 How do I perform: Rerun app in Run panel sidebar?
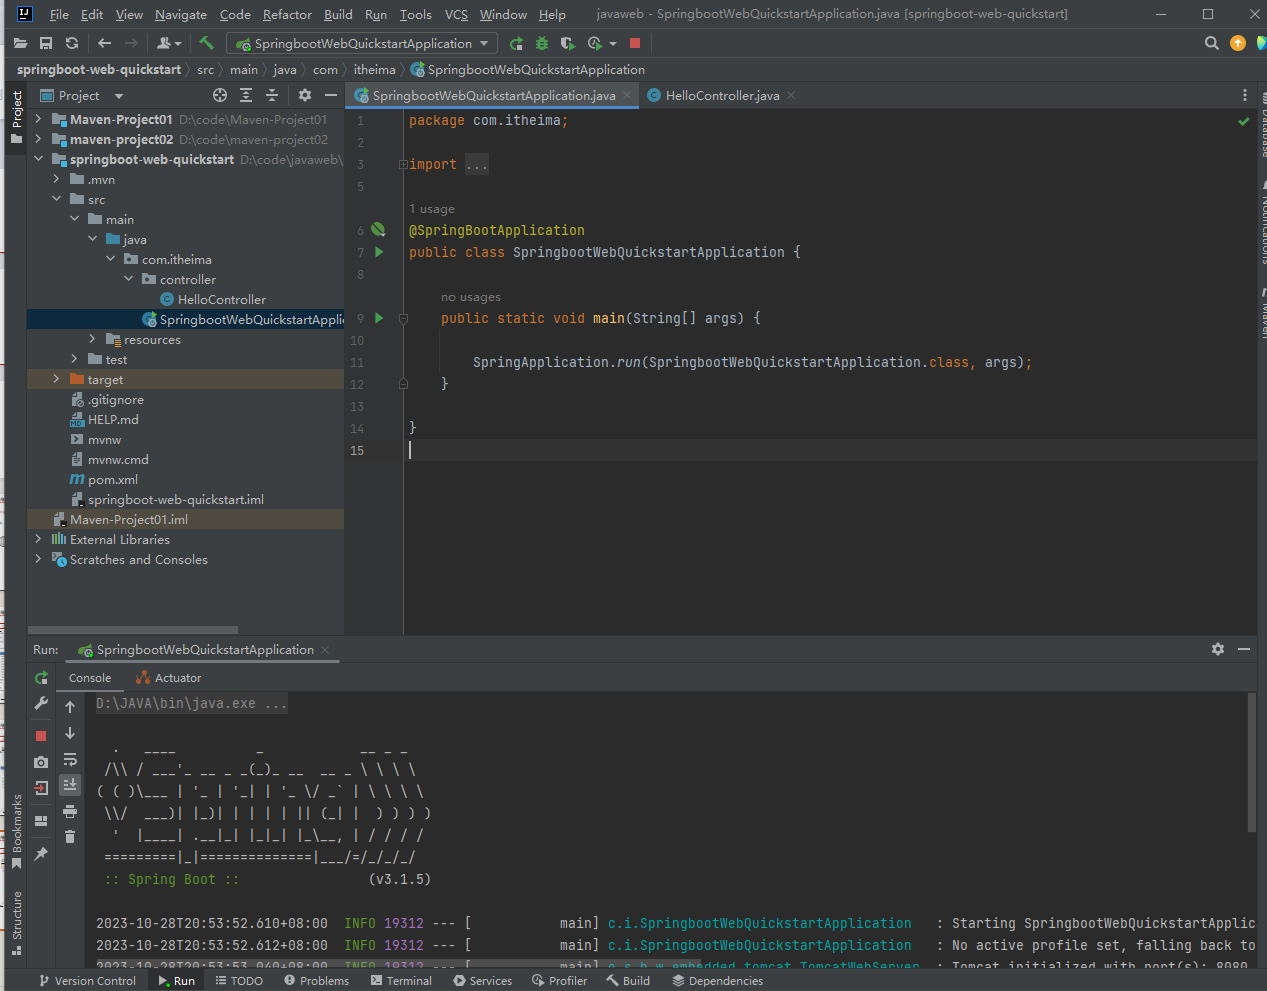[x=41, y=678]
